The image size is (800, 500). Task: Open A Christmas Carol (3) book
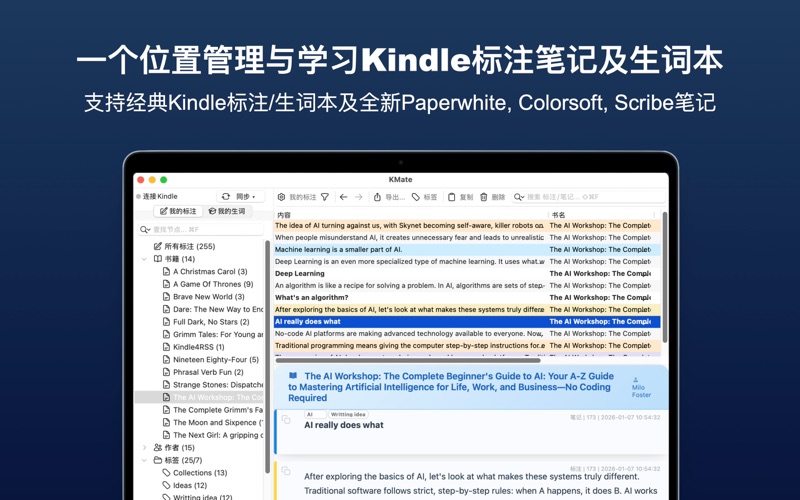click(205, 271)
